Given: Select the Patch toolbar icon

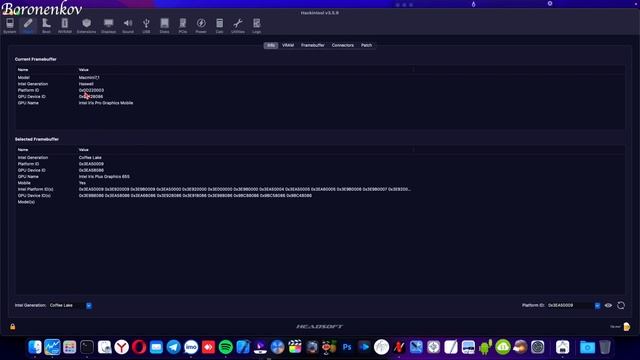Looking at the screenshot, I should coord(28,25).
